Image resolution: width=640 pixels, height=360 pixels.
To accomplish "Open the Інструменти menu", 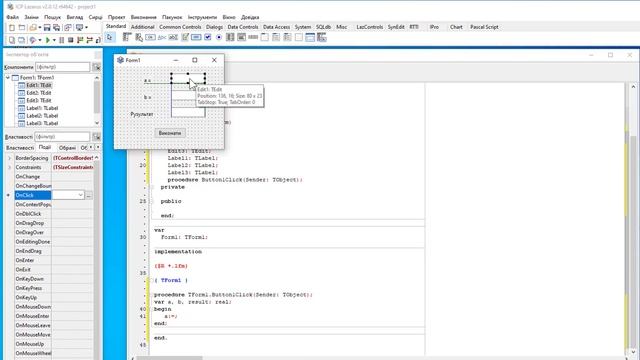I will pyautogui.click(x=202, y=17).
